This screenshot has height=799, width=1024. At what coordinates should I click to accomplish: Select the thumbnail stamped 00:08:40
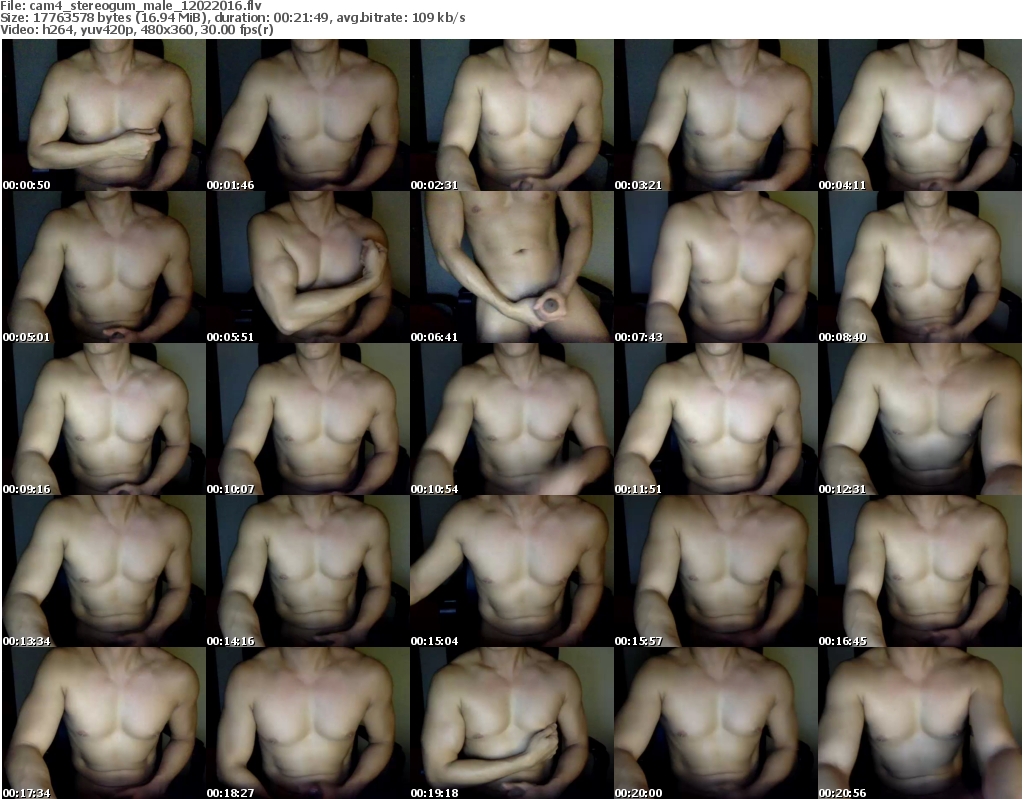(920, 267)
